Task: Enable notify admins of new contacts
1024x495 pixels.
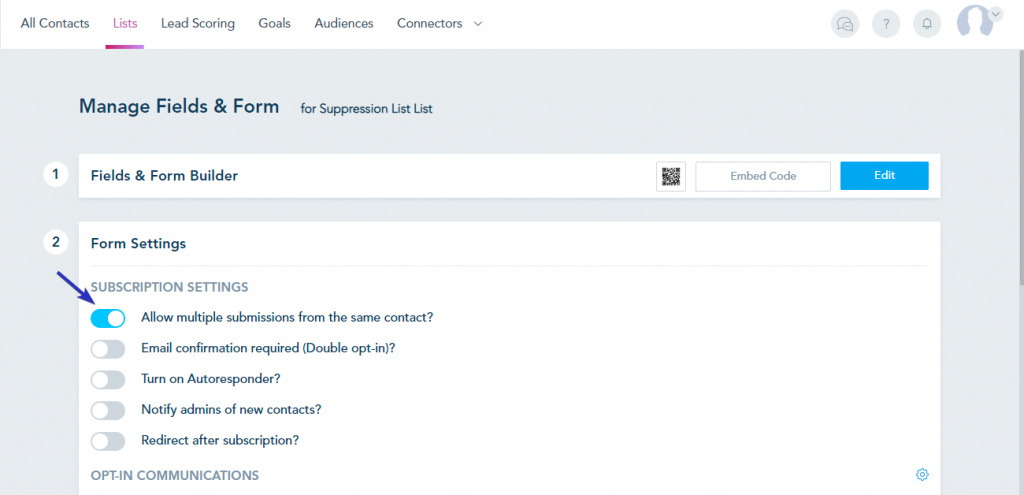Action: 108,410
